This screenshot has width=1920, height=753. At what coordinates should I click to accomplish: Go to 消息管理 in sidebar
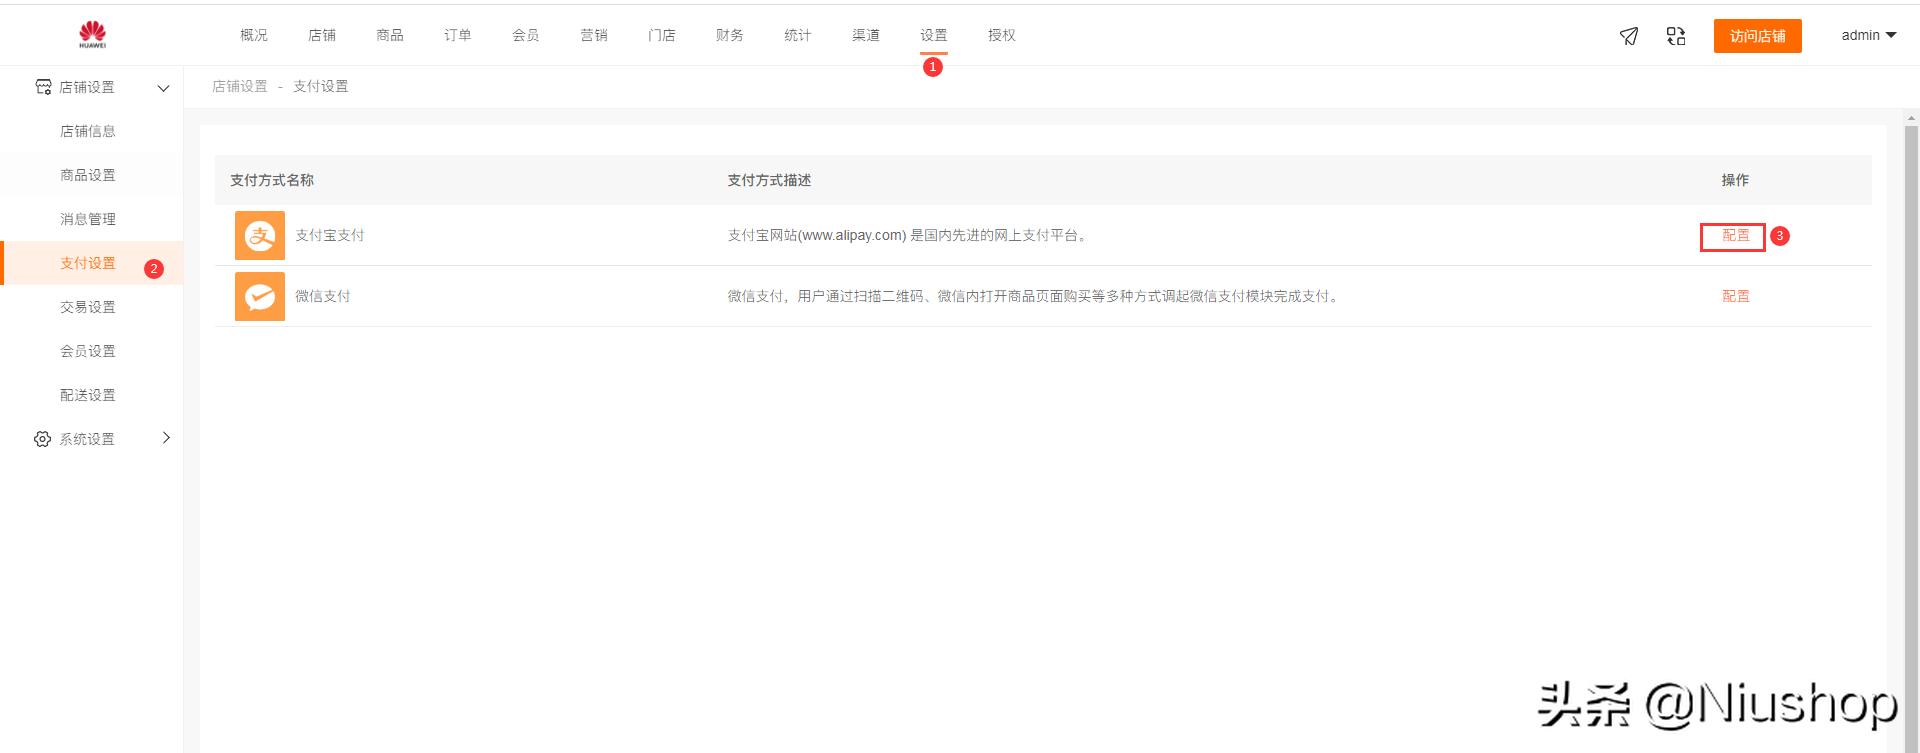88,219
